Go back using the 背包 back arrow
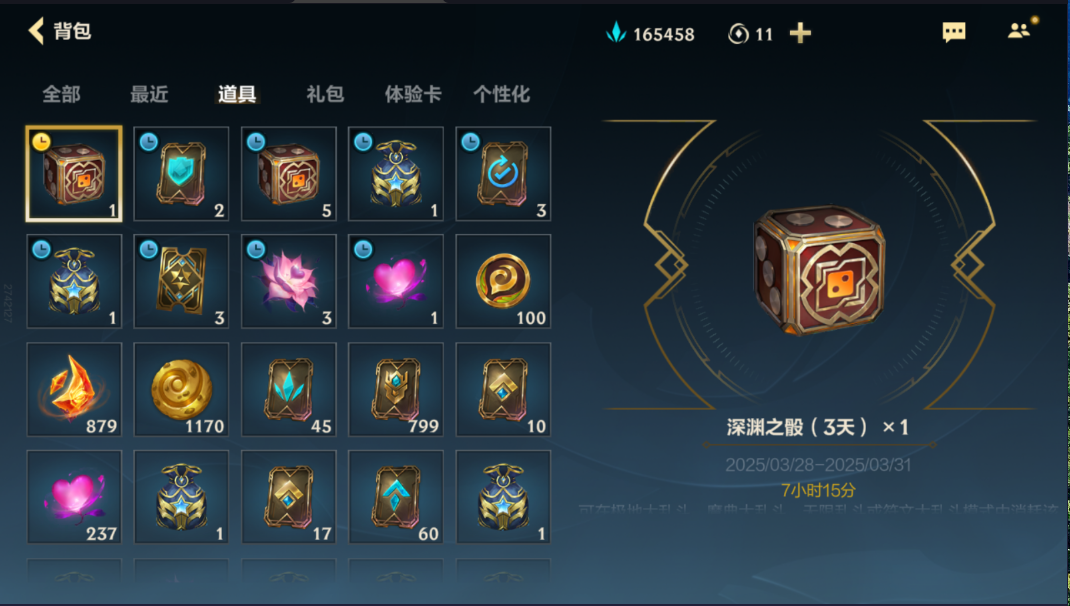Screen dimensions: 1070x606 point(36,31)
